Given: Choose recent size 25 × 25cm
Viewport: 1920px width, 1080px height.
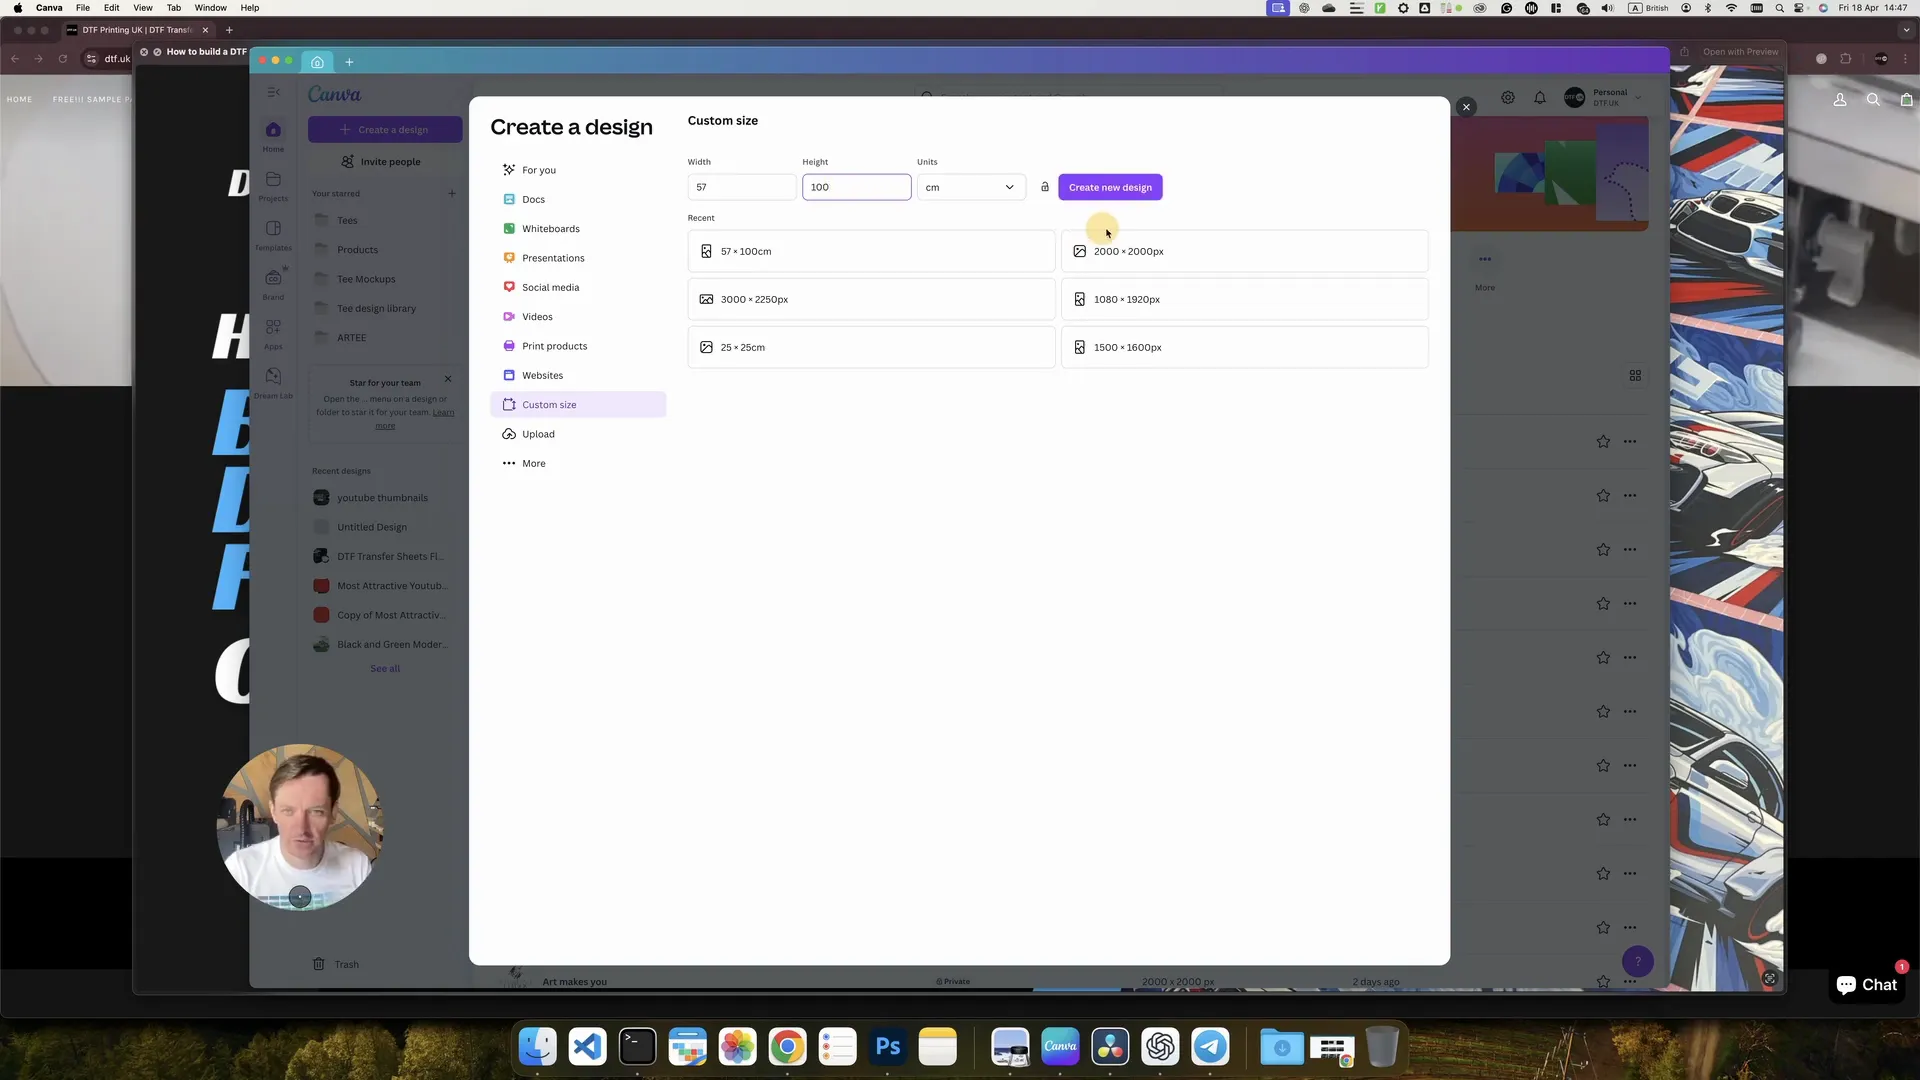Looking at the screenshot, I should [x=871, y=347].
